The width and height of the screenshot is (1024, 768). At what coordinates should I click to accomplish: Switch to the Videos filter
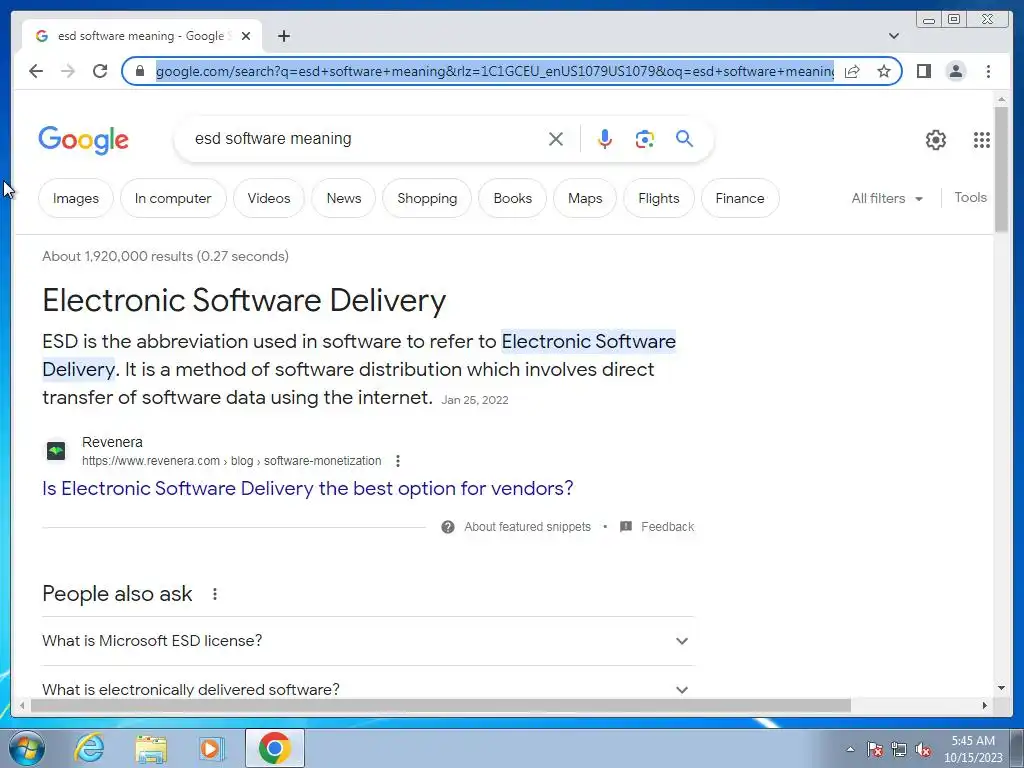click(x=269, y=198)
